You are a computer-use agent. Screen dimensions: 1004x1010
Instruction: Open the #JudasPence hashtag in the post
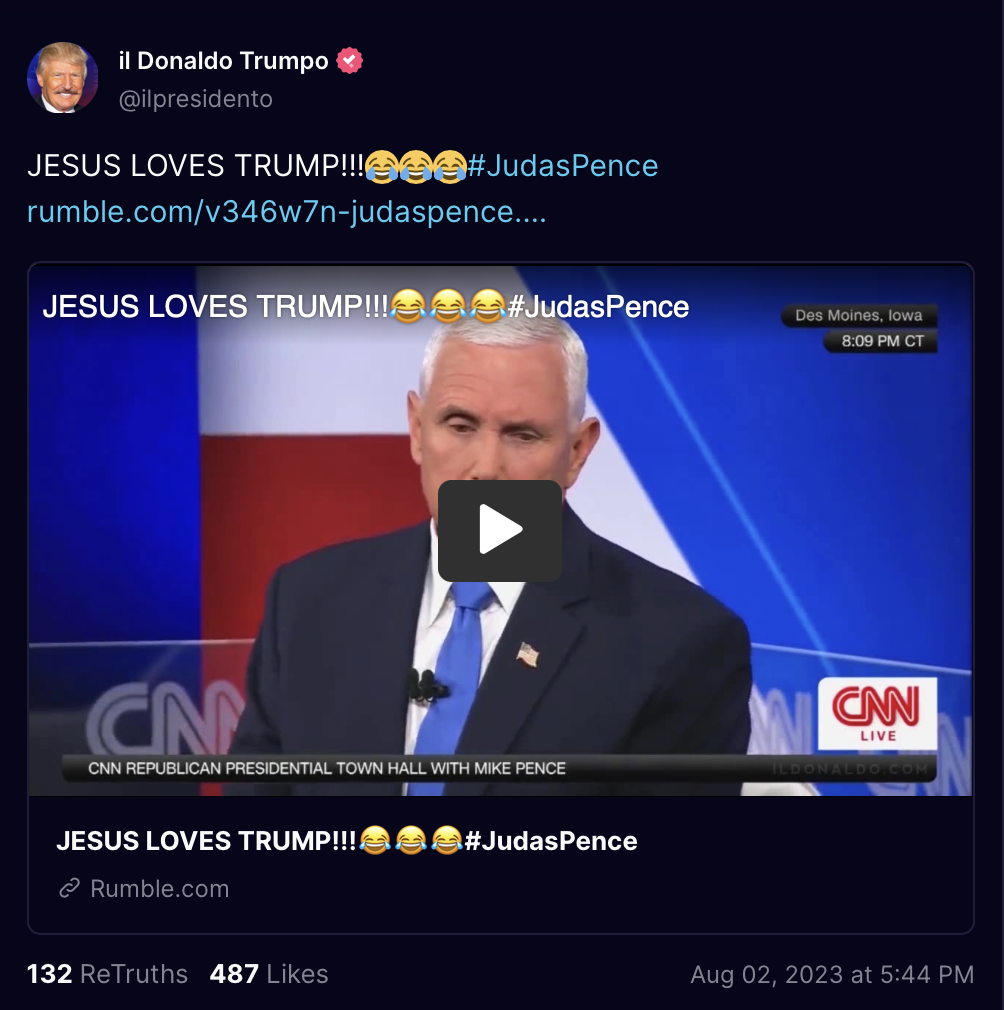click(x=563, y=166)
